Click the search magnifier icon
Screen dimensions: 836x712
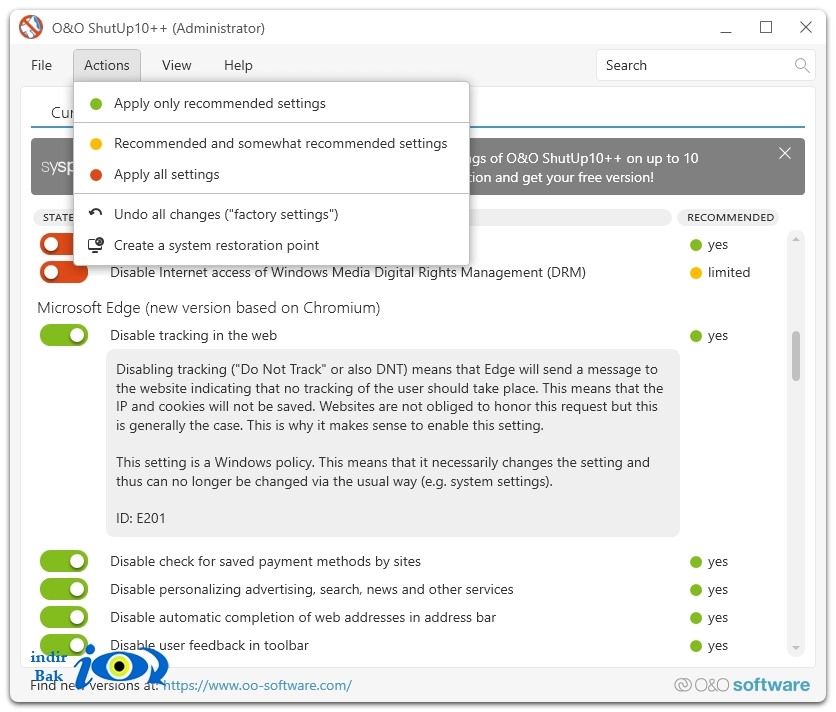click(x=801, y=65)
